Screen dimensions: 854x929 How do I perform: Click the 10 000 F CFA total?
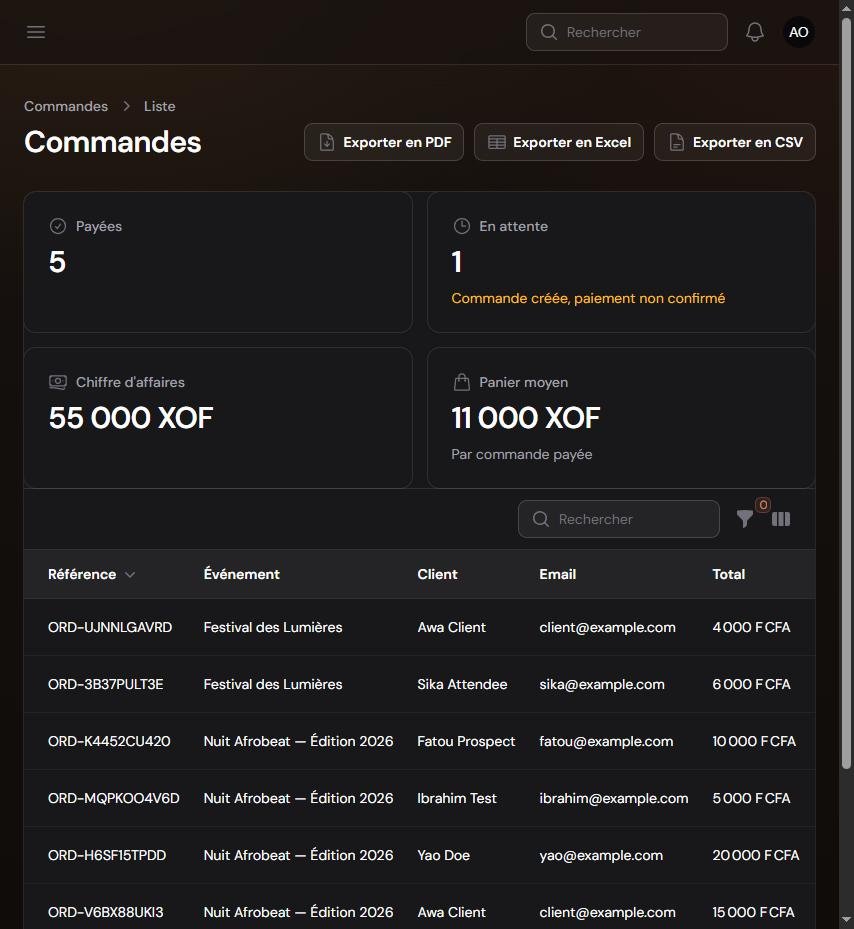click(754, 741)
